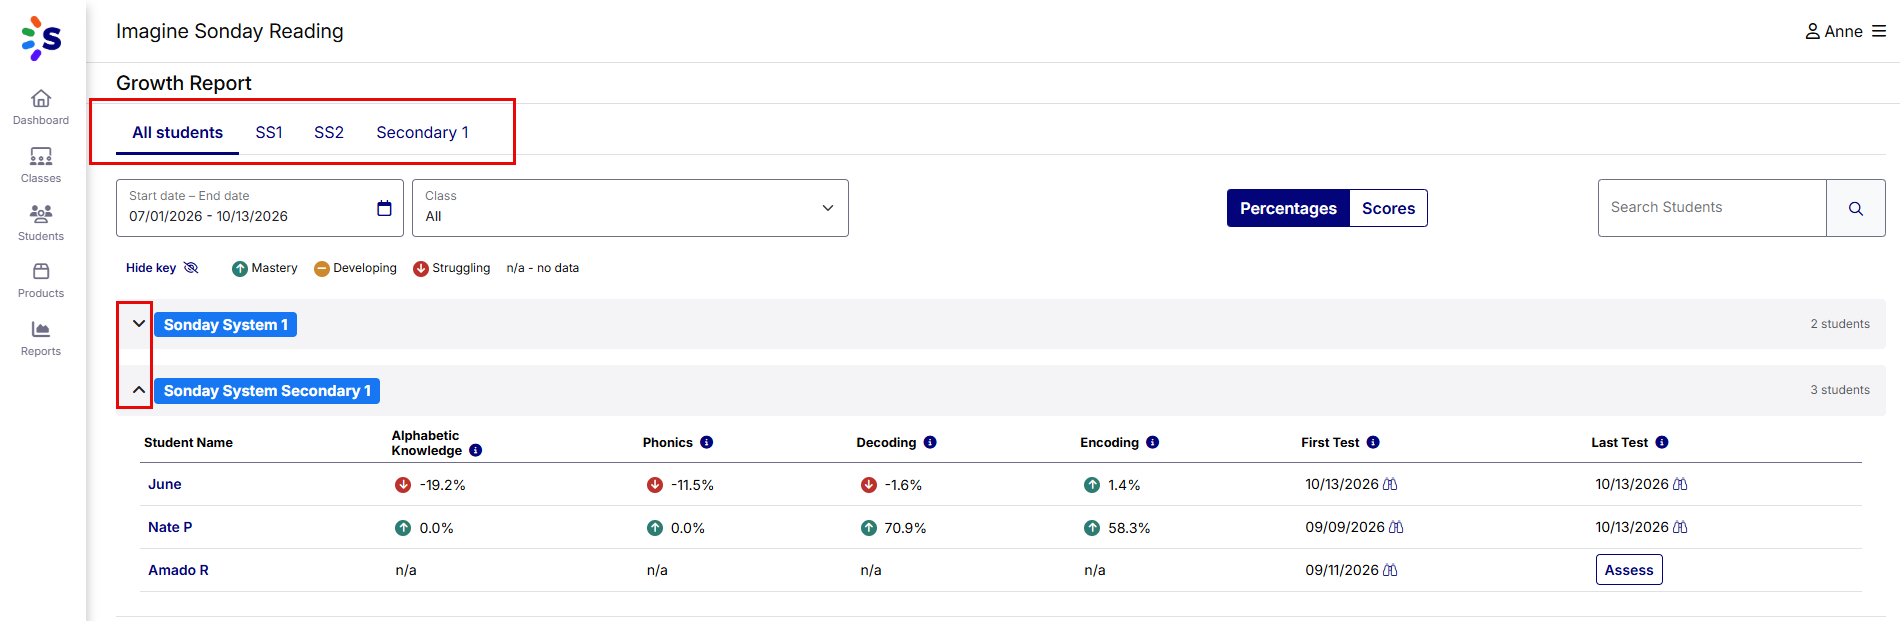View Amado R's first test report icon
This screenshot has height=621, width=1900.
(1390, 570)
